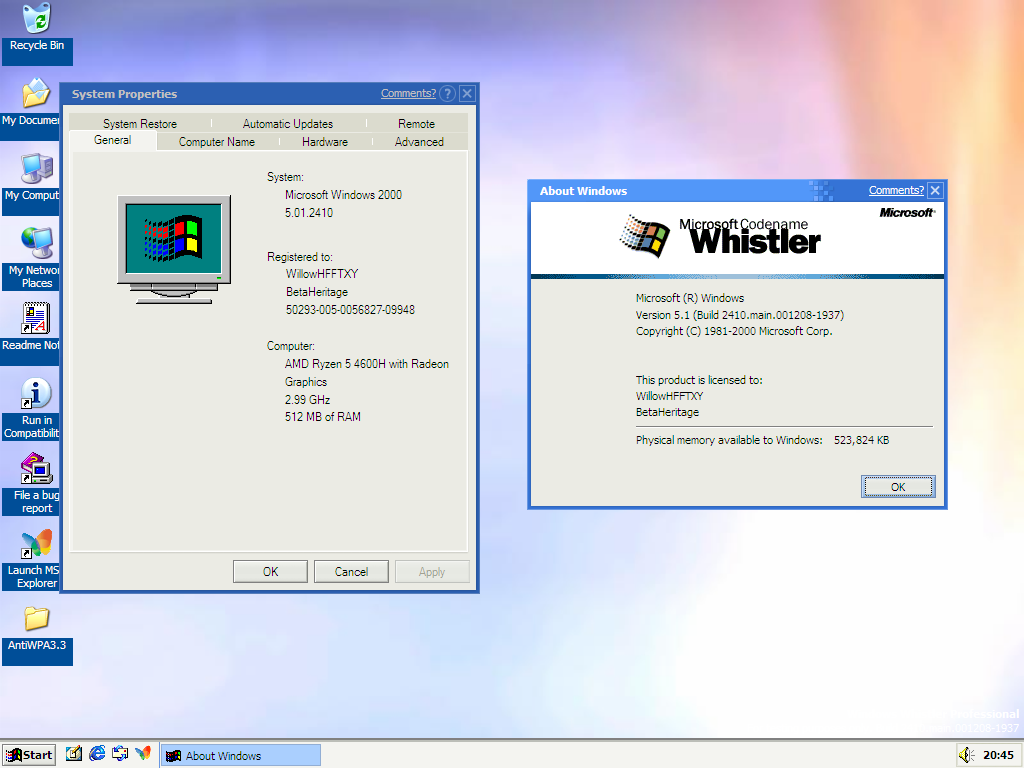Click the Apply button in System Properties
This screenshot has height=768, width=1024.
tap(432, 571)
